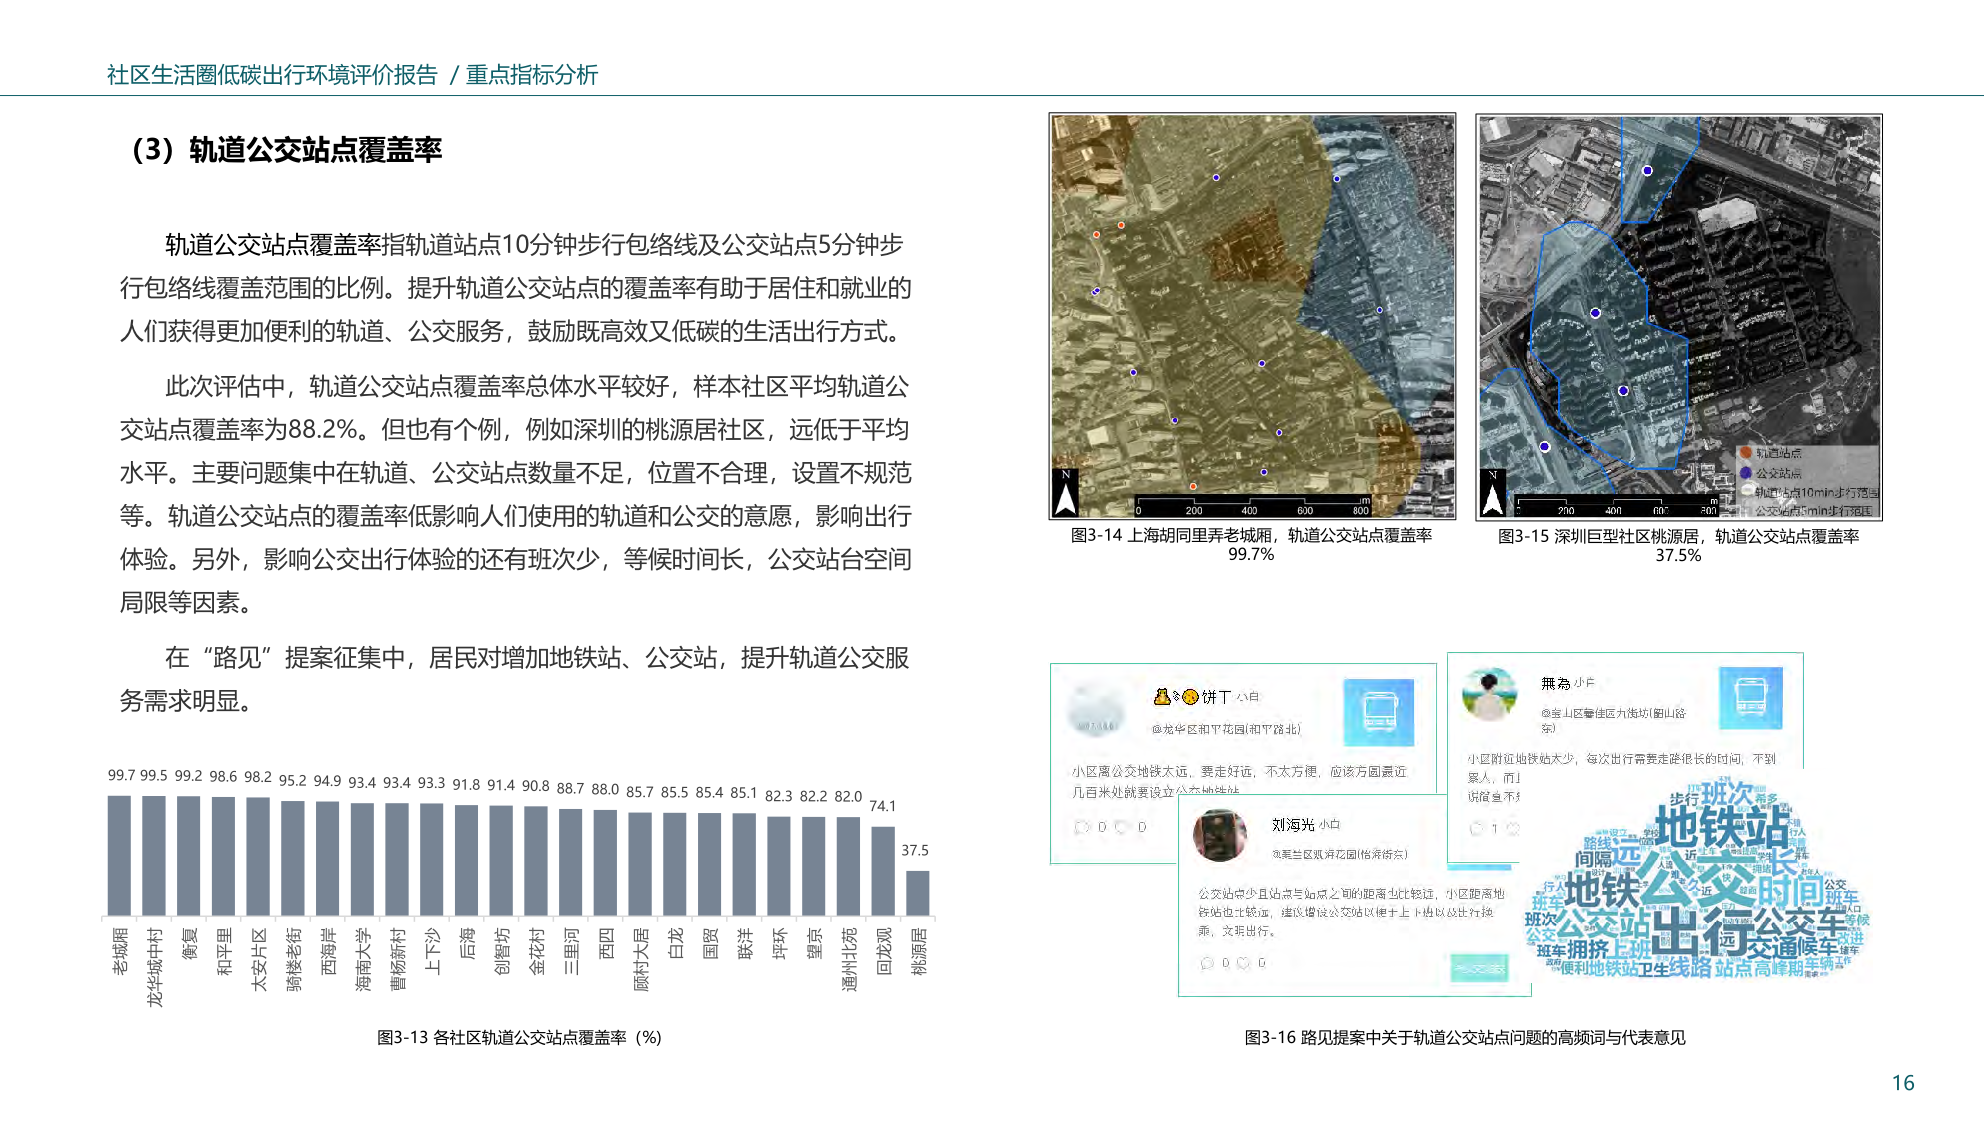Click the page number 16
This screenshot has height=1134, width=1984.
click(x=1902, y=1083)
